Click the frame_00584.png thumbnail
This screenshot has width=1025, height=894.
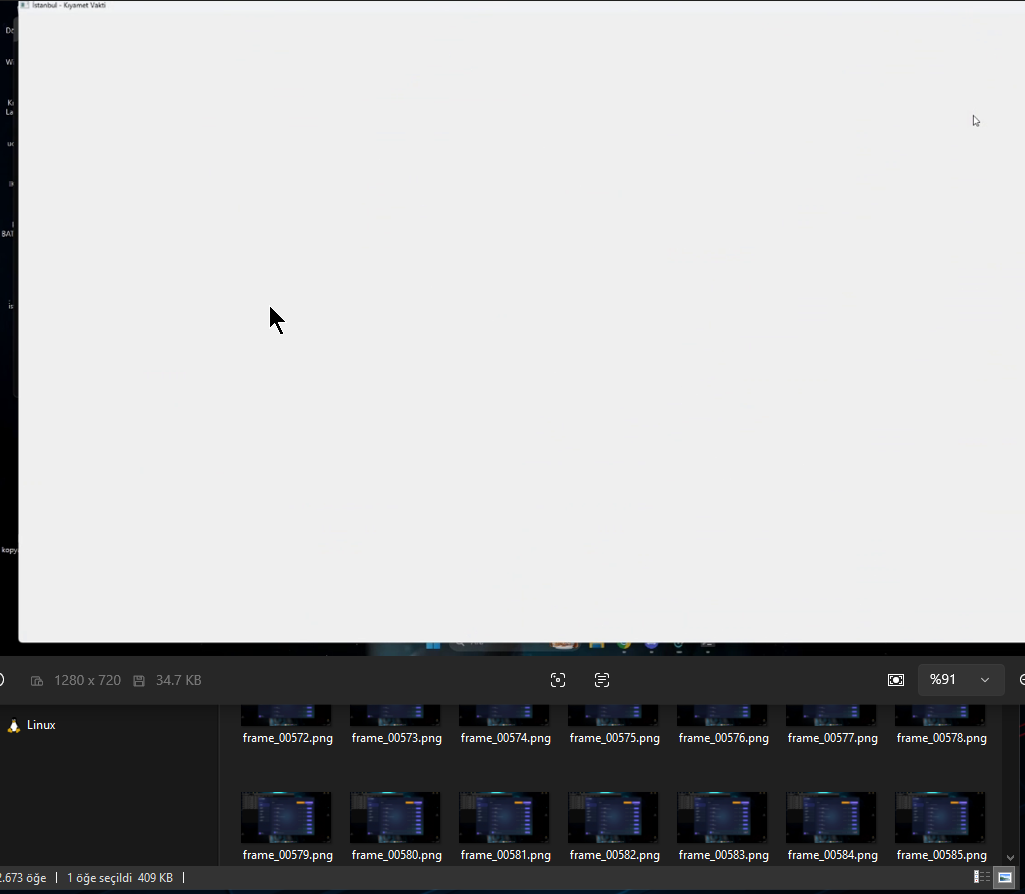point(832,818)
